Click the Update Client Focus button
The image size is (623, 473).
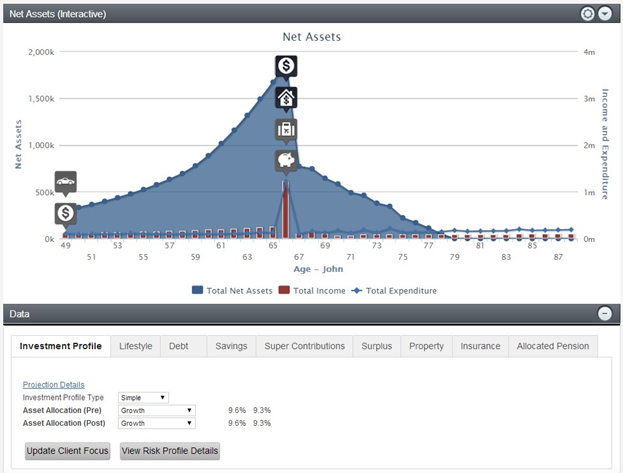pyautogui.click(x=68, y=451)
